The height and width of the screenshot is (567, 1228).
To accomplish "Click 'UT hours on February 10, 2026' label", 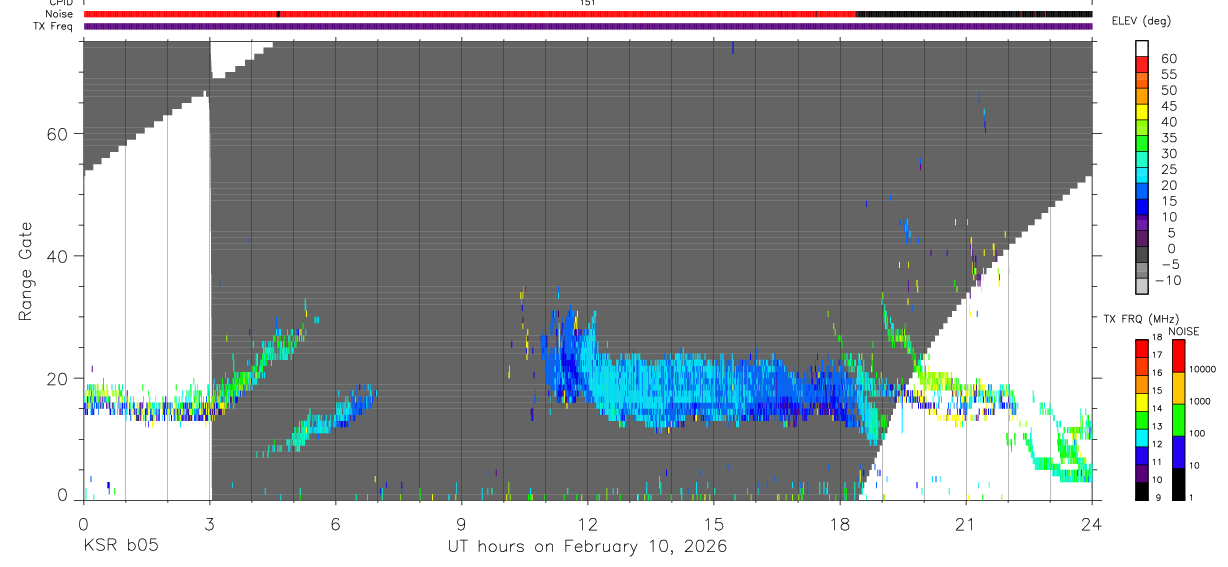I will pyautogui.click(x=587, y=547).
